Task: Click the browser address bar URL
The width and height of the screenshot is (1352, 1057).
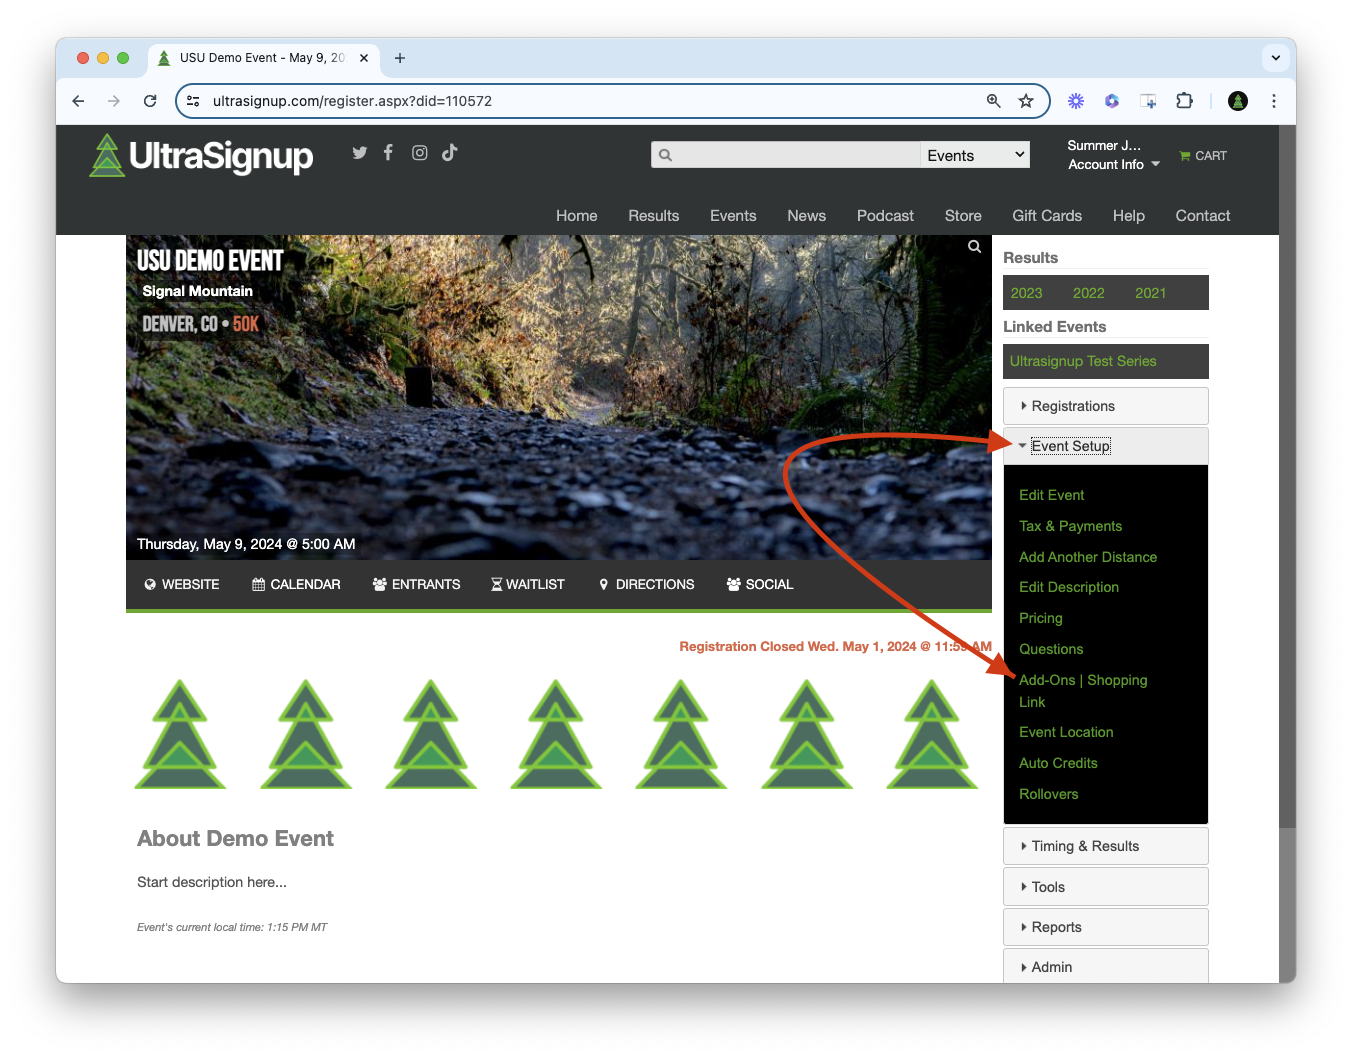Action: pyautogui.click(x=352, y=101)
